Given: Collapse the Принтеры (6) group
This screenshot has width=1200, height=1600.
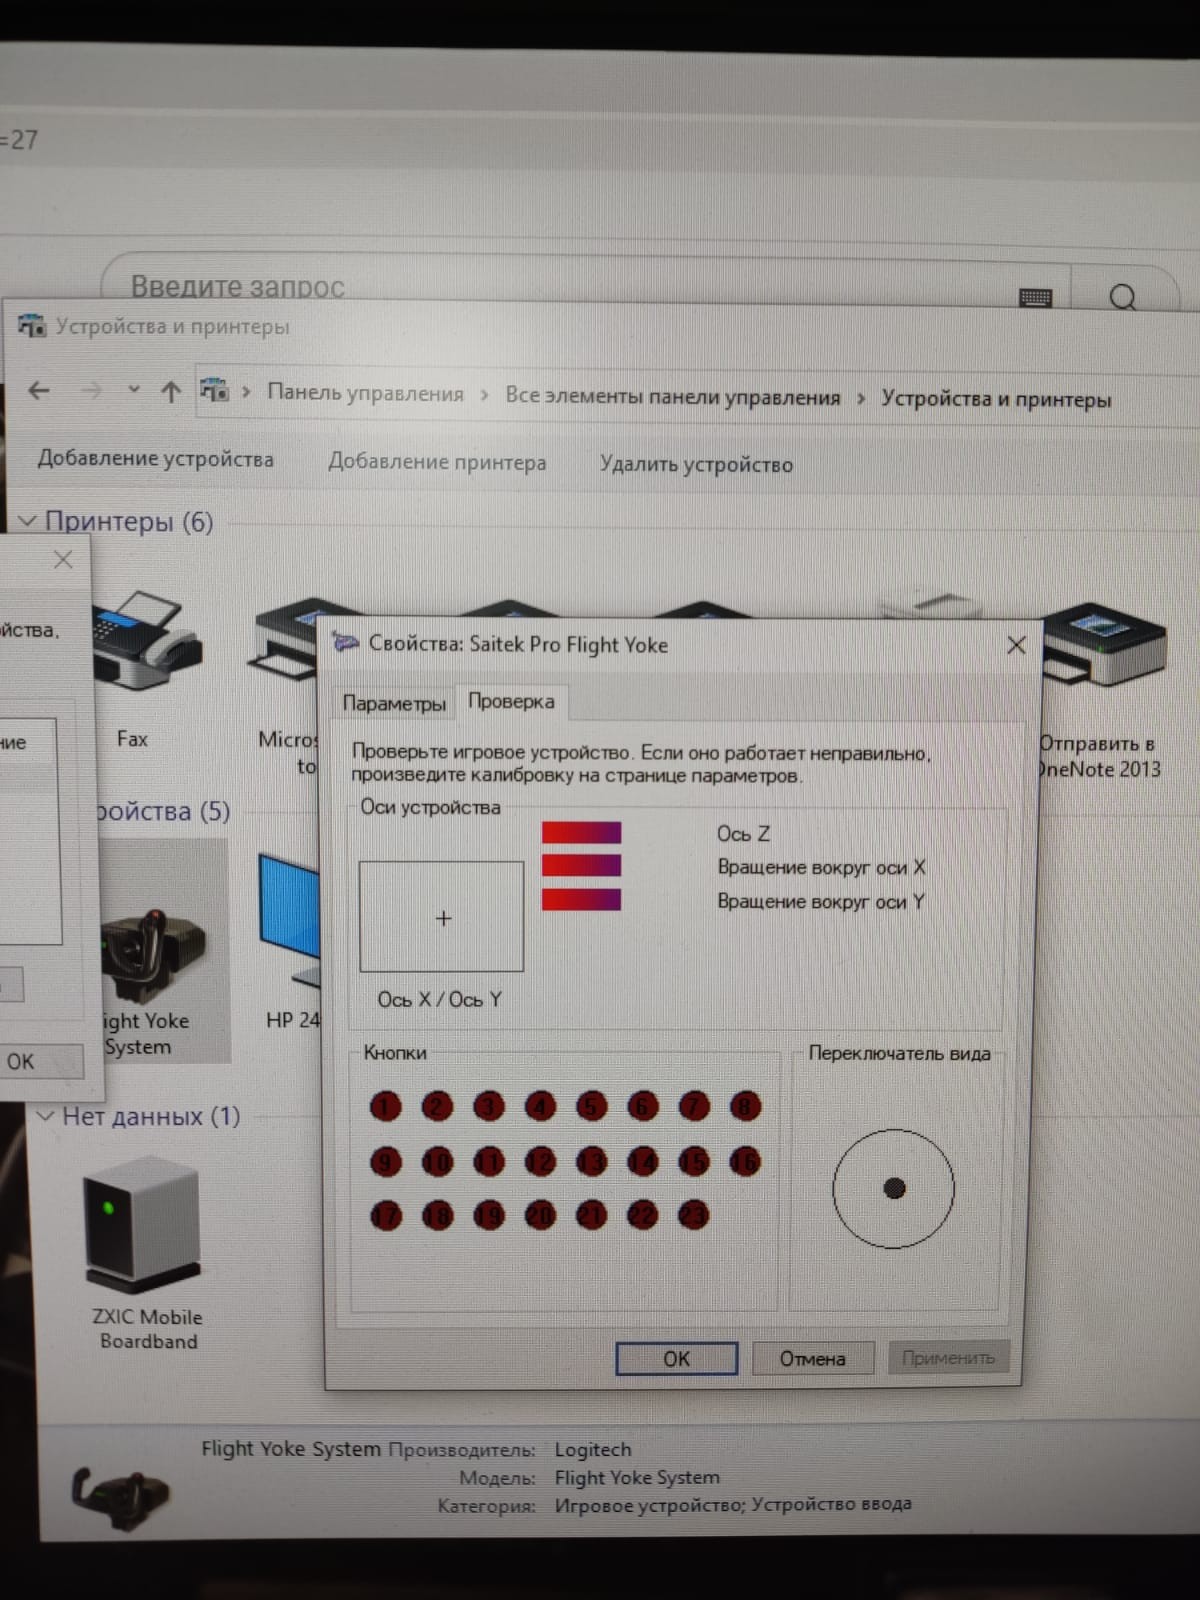Looking at the screenshot, I should [28, 520].
